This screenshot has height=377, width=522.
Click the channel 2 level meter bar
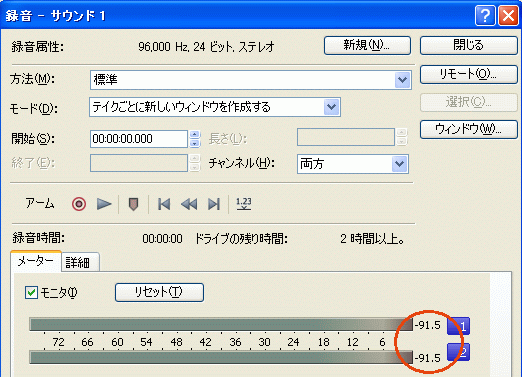tap(221, 357)
